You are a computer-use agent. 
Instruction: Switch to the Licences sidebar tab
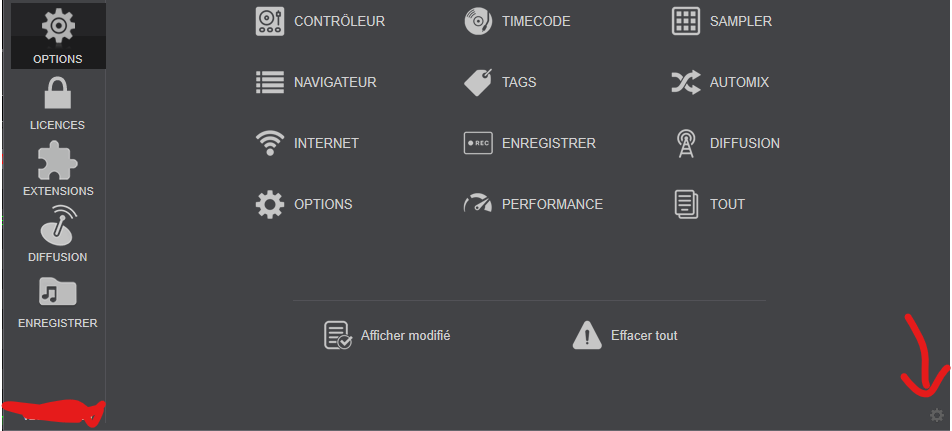click(x=58, y=103)
